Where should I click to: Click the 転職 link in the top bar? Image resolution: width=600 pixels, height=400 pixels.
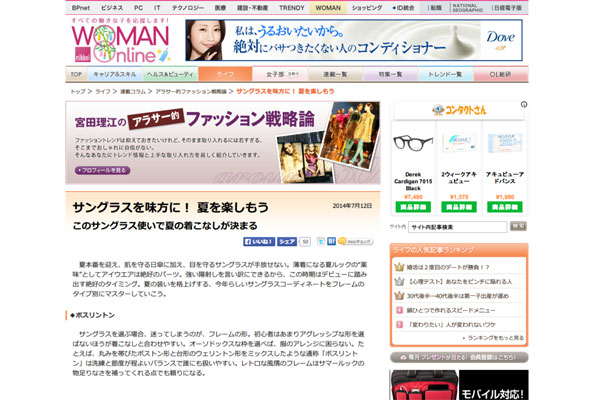tap(435, 8)
